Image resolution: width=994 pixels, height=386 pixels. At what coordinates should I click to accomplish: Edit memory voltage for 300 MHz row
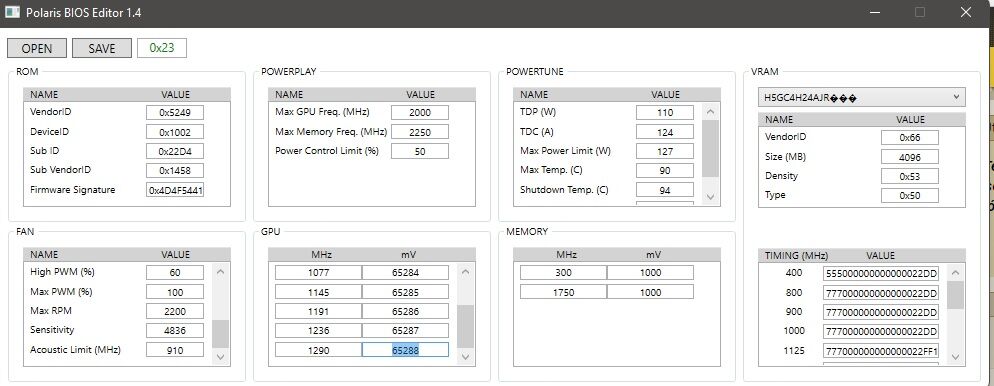(650, 273)
